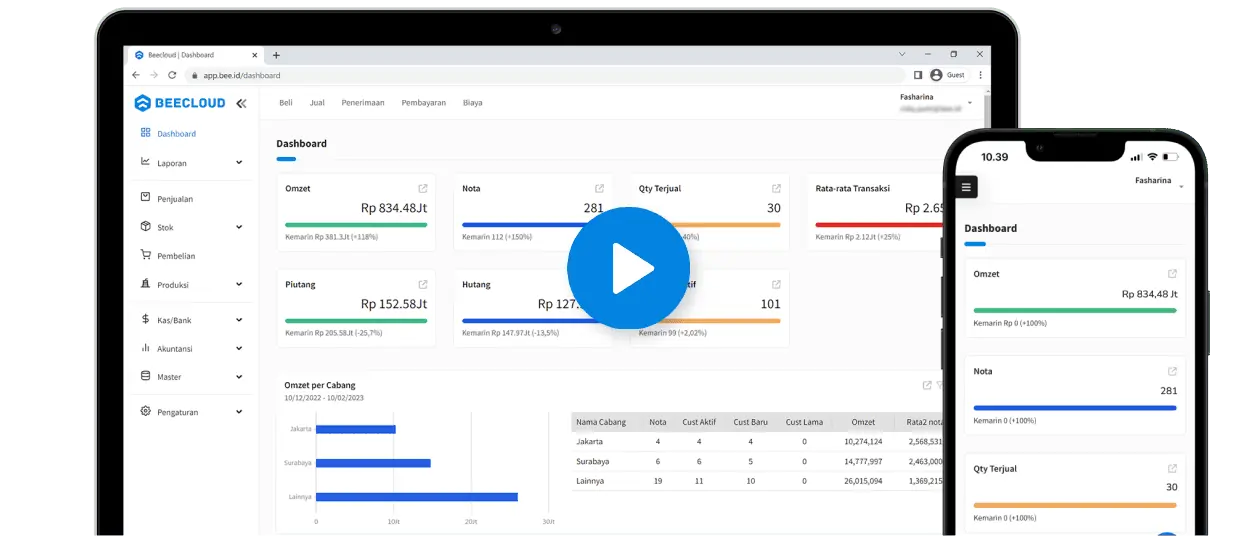This screenshot has width=1257, height=536.
Task: Expand the Pengaturan sidebar menu chevron
Action: coord(239,411)
